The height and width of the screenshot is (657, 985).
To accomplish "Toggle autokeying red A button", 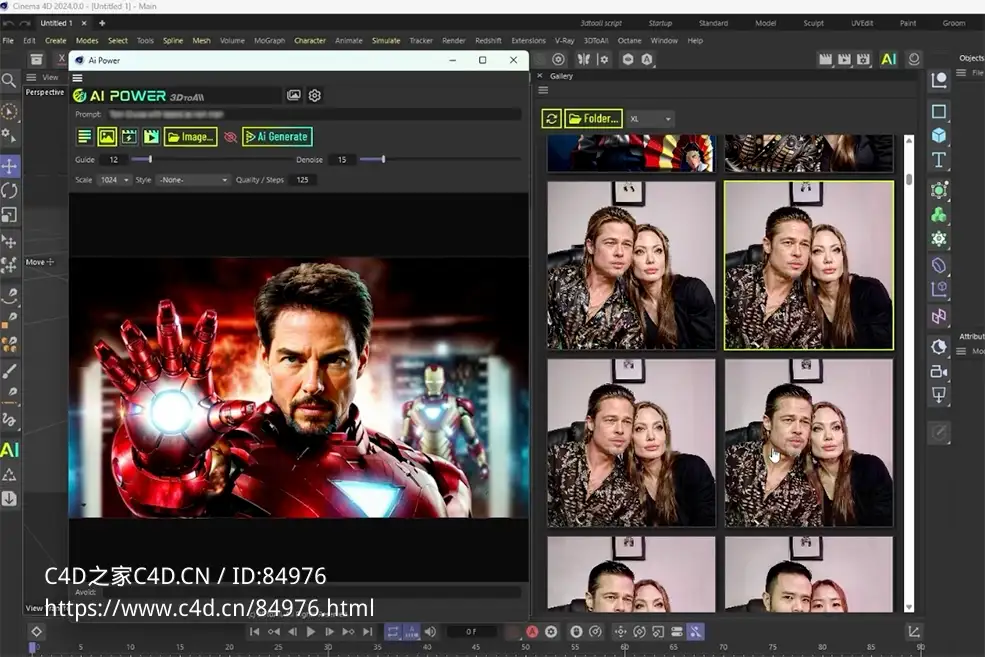I will pyautogui.click(x=532, y=632).
